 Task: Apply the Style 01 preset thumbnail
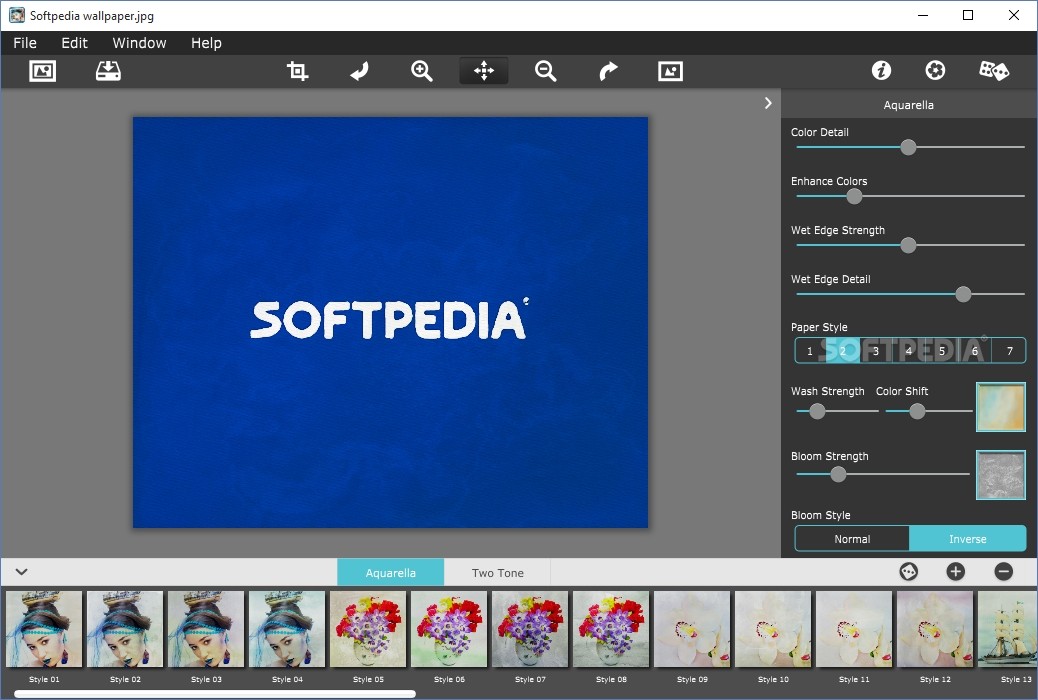click(x=44, y=629)
